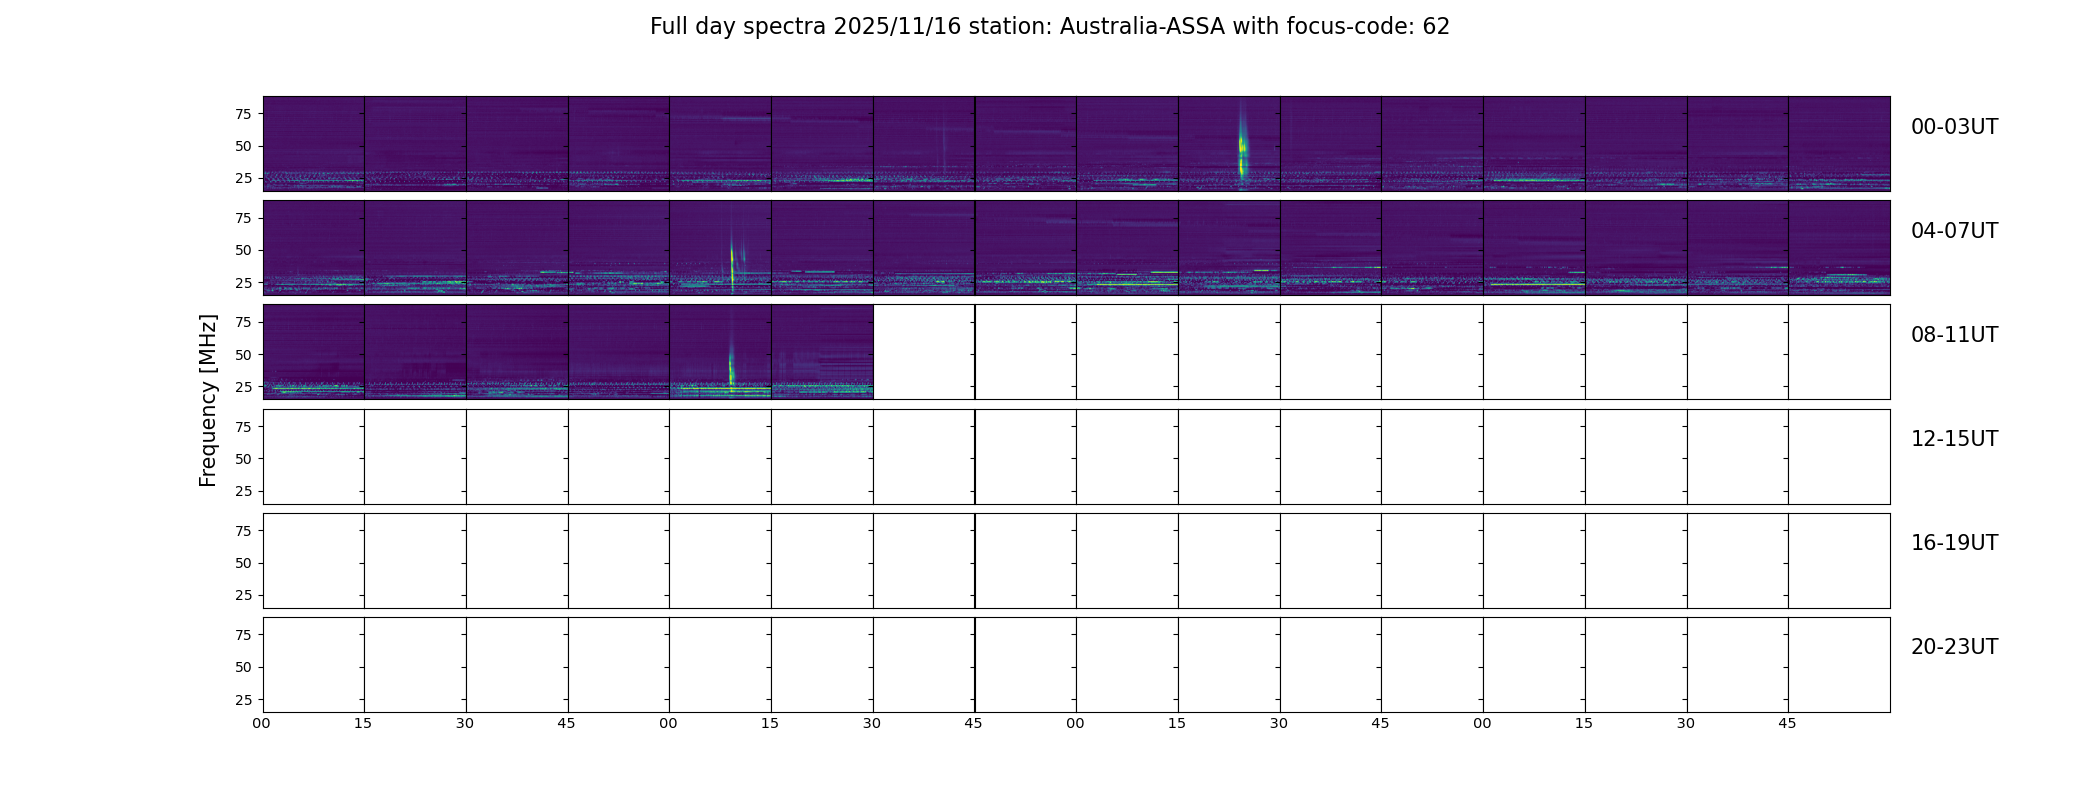This screenshot has width=2100, height=800.
Task: Click the 20-23UT row label
Action: (x=1954, y=647)
